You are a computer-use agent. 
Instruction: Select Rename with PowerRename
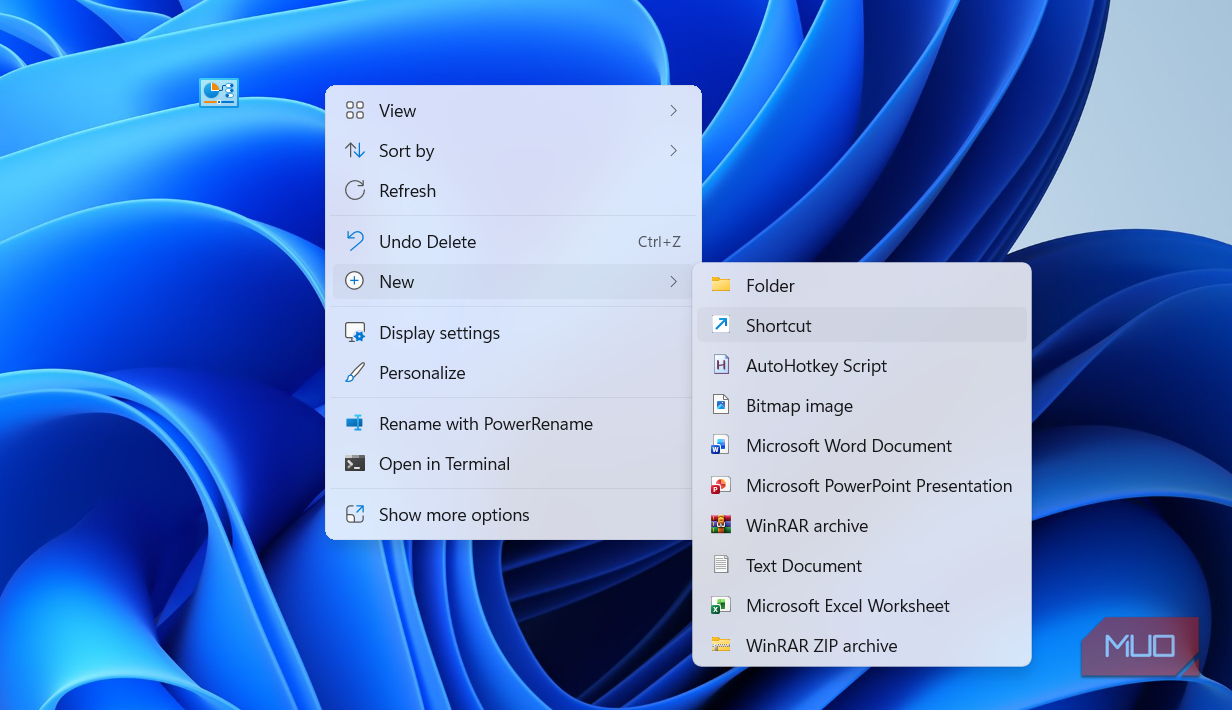[x=513, y=423]
